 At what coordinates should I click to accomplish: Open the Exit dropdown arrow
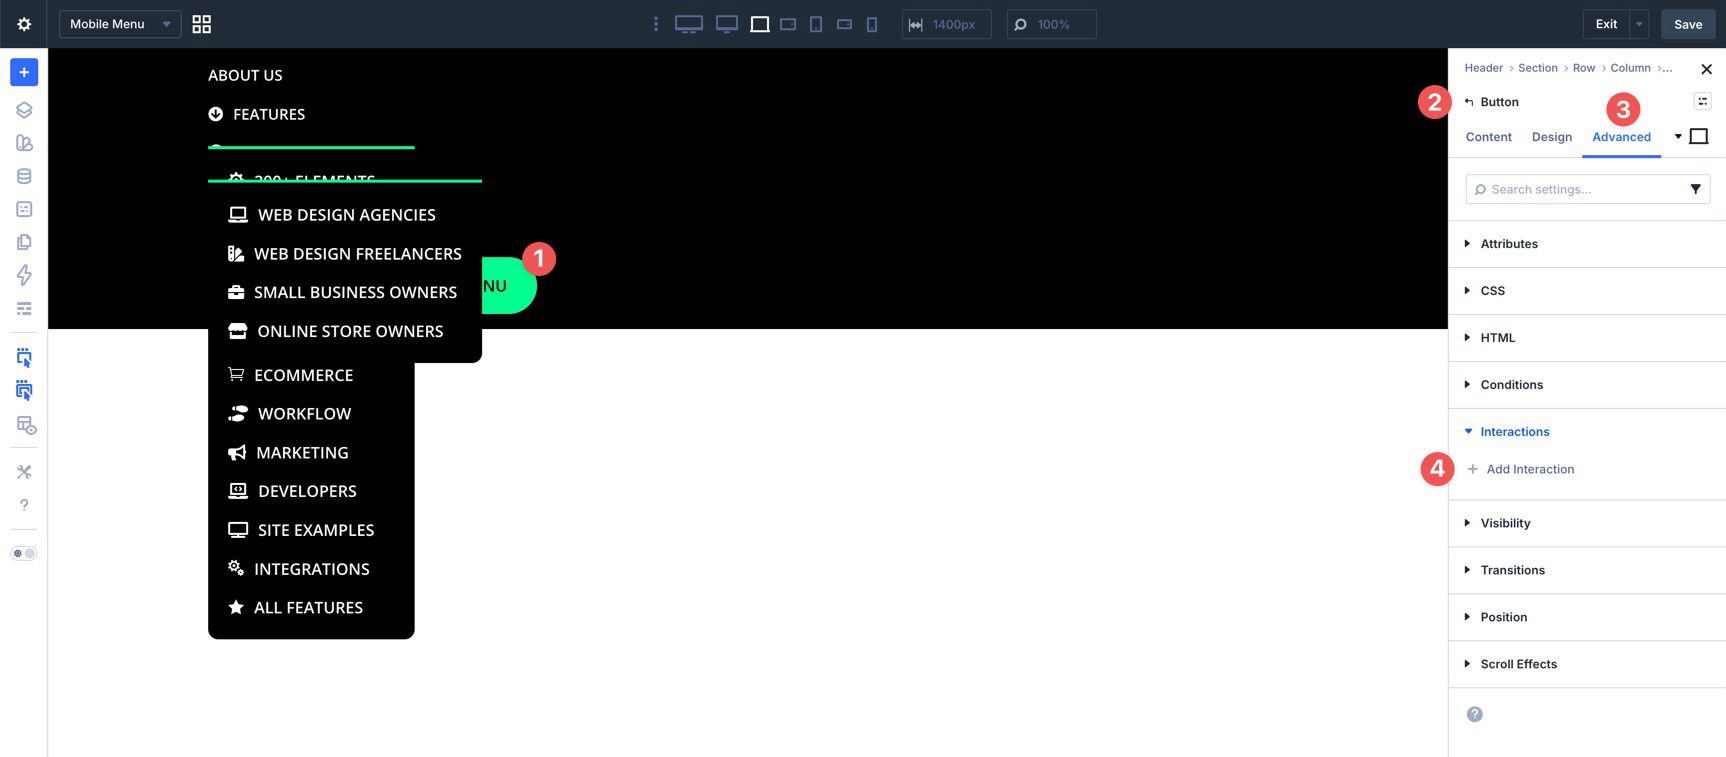click(x=1639, y=24)
